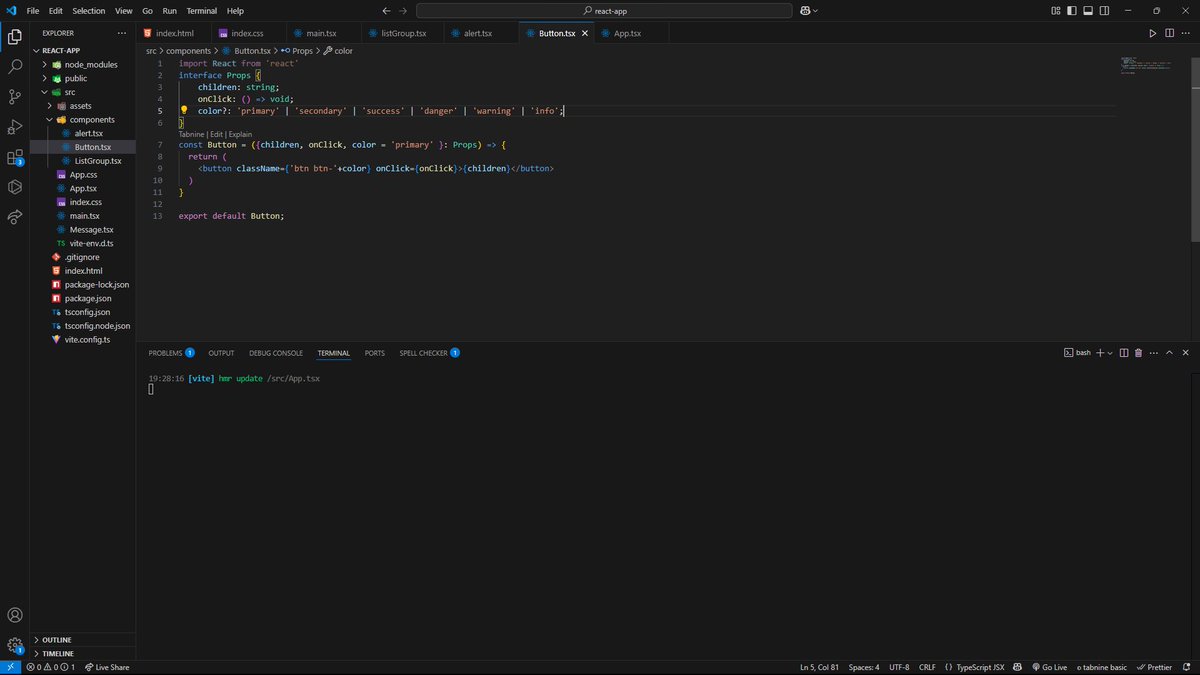The width and height of the screenshot is (1200, 675).
Task: Open the Run and Debug view
Action: 15,127
